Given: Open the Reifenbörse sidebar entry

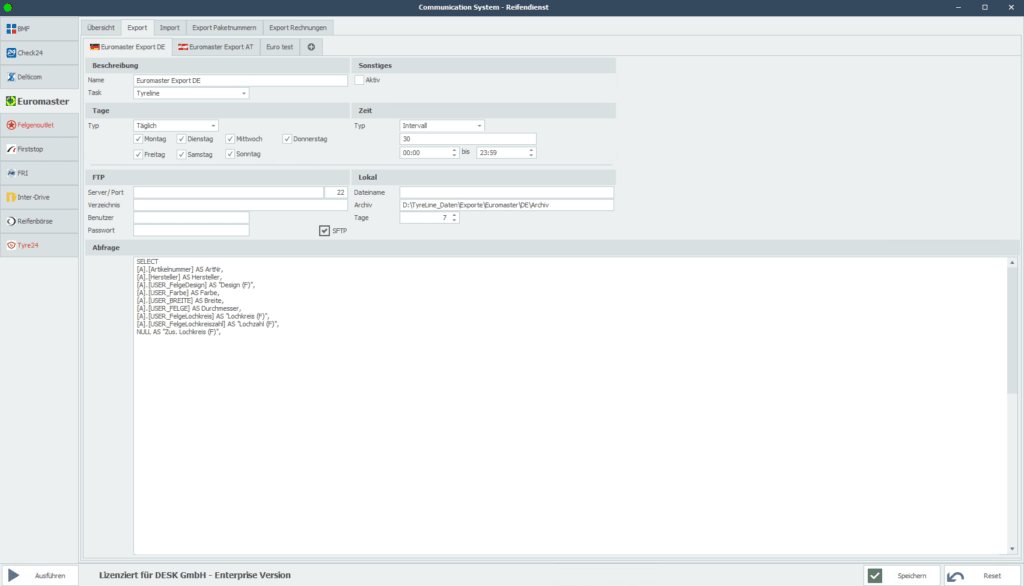Looking at the screenshot, I should click(x=39, y=221).
